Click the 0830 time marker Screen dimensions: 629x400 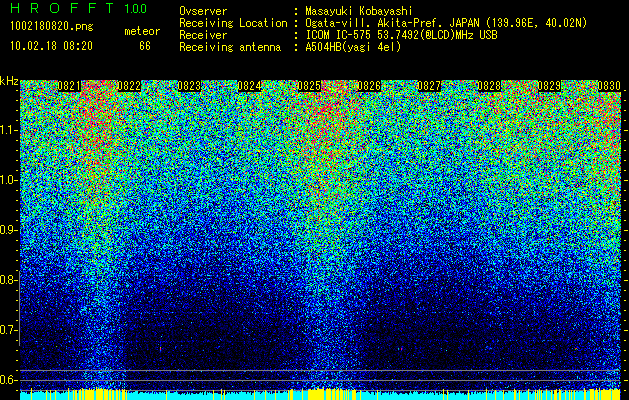(609, 86)
